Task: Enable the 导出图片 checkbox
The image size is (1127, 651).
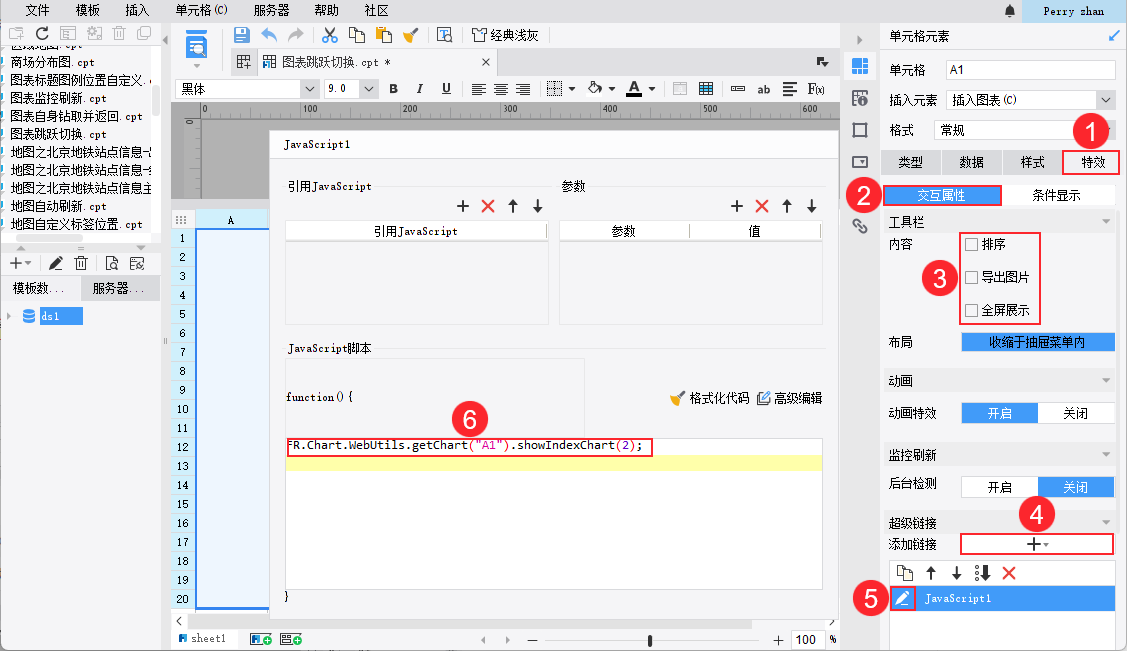Action: point(972,277)
